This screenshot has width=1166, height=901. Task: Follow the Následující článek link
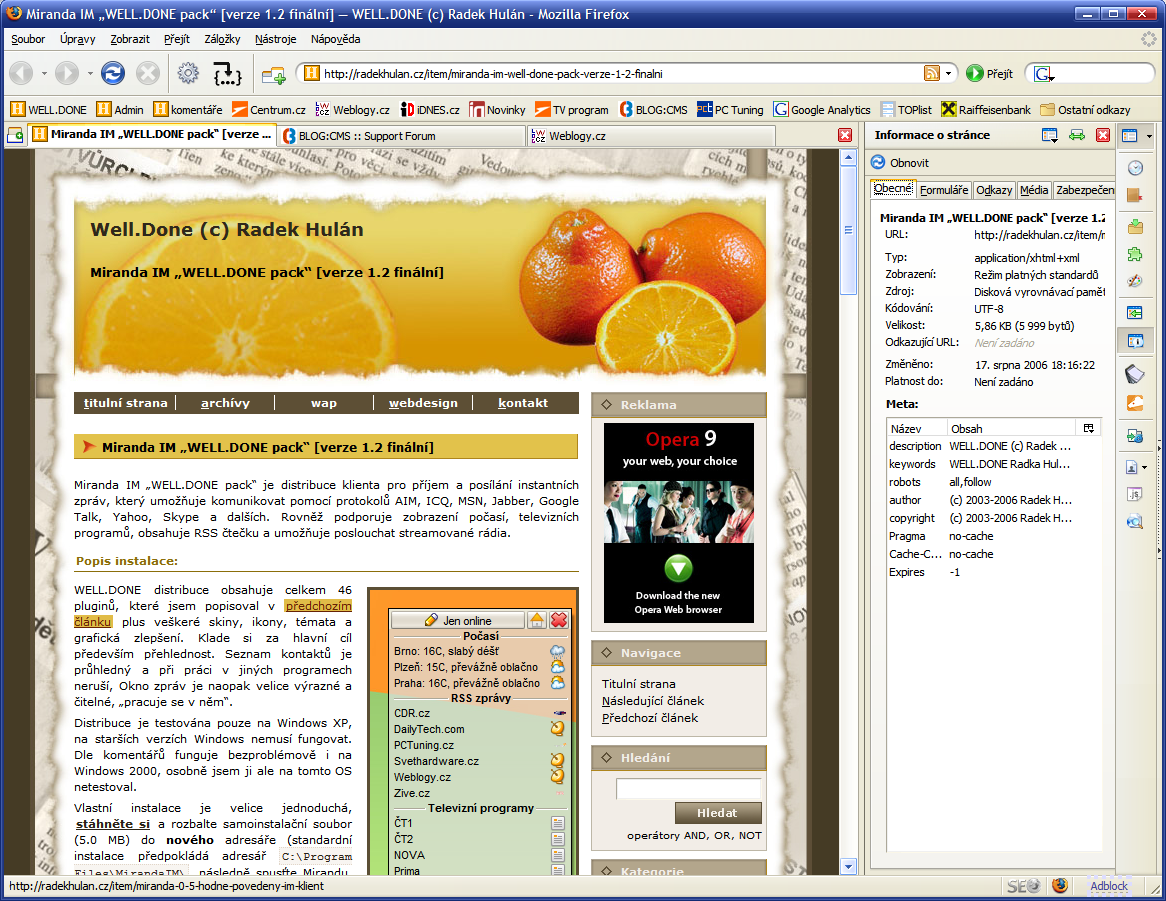point(653,701)
